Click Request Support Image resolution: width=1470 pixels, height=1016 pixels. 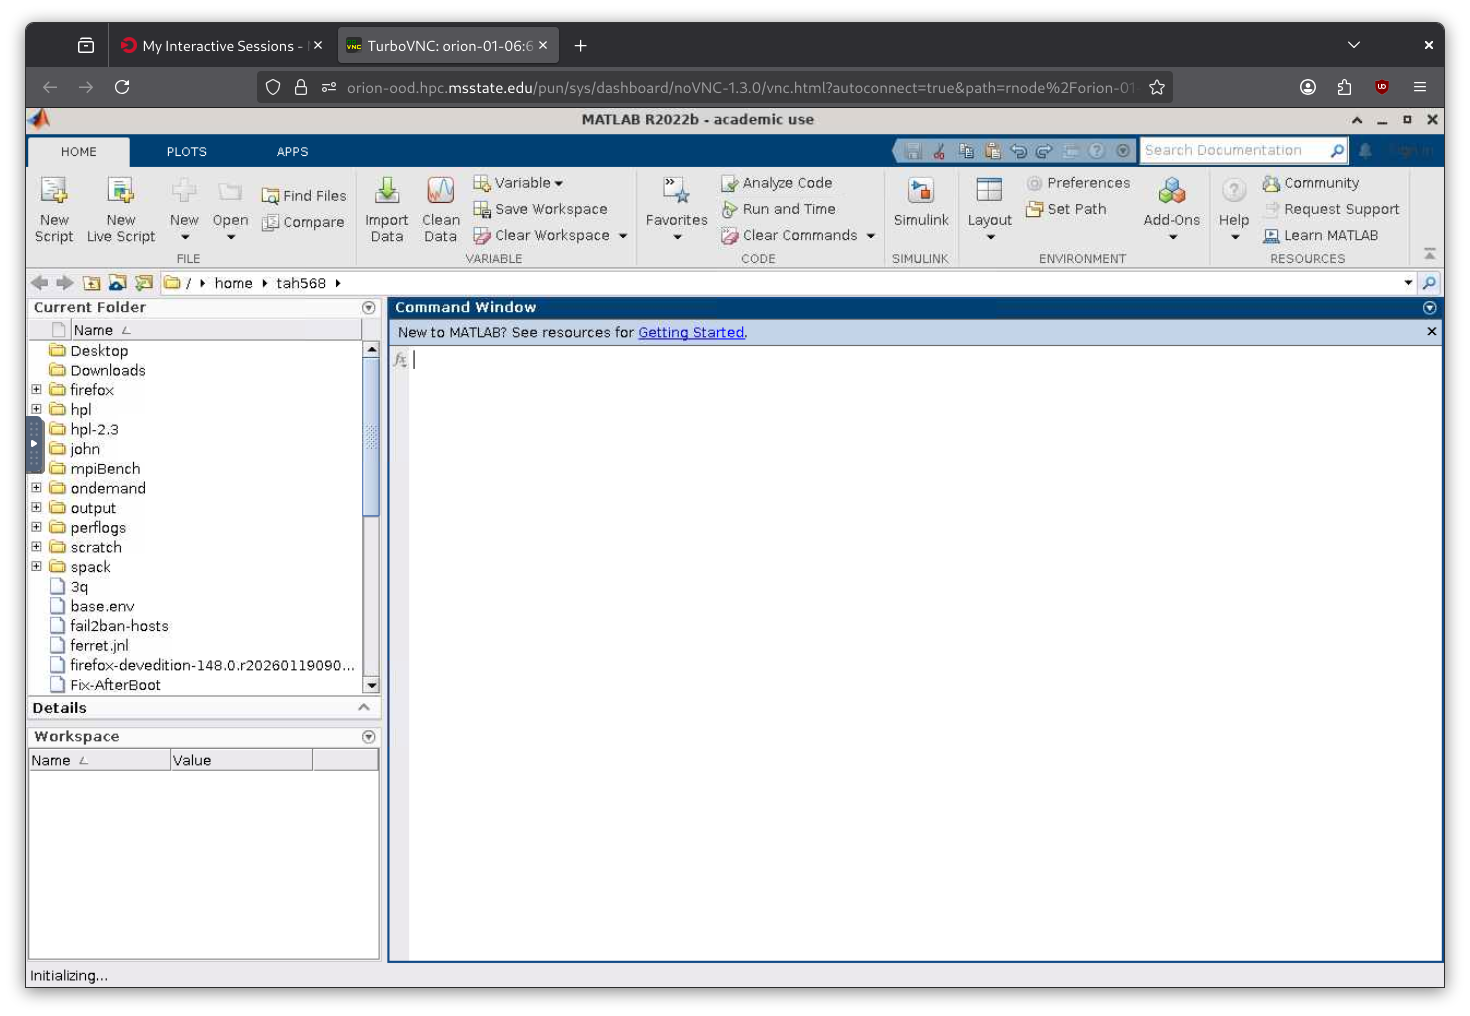(x=1331, y=209)
